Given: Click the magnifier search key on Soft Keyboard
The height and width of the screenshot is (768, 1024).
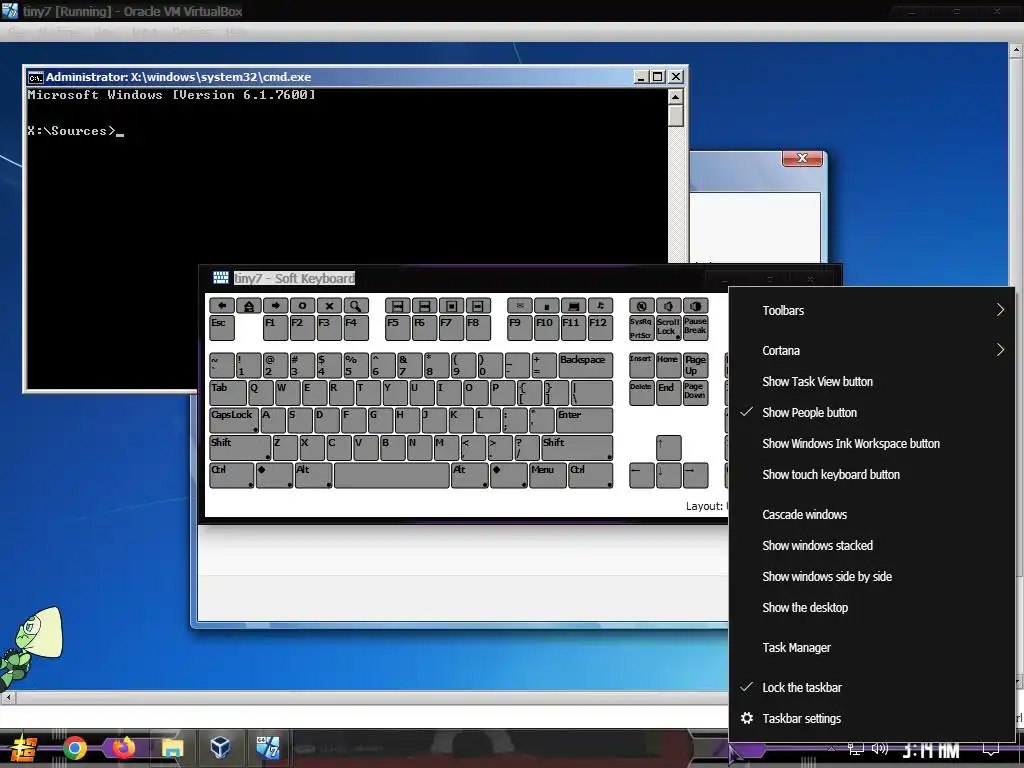Looking at the screenshot, I should [x=356, y=305].
